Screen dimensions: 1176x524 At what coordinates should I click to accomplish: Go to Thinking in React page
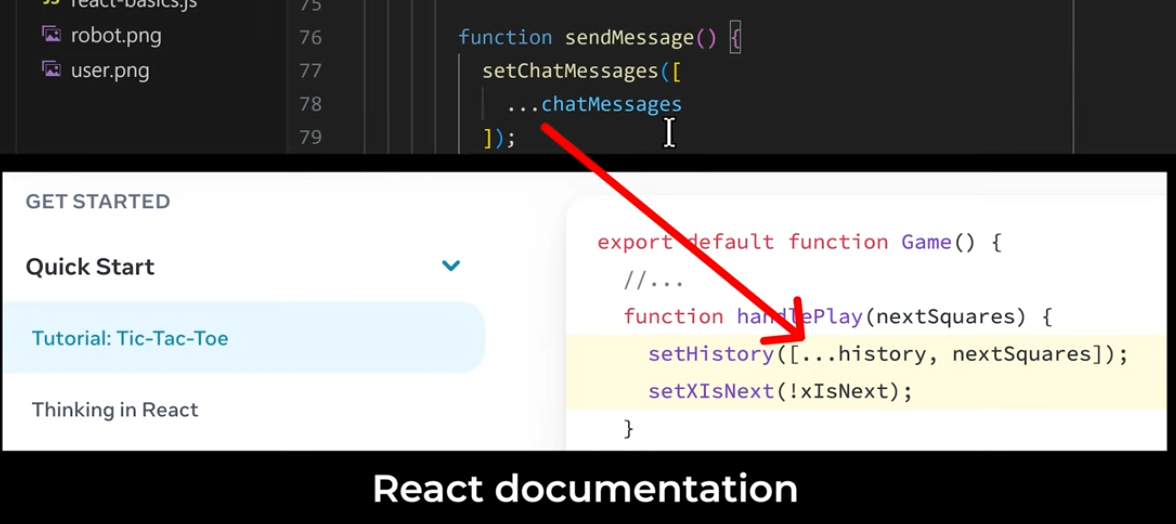115,410
